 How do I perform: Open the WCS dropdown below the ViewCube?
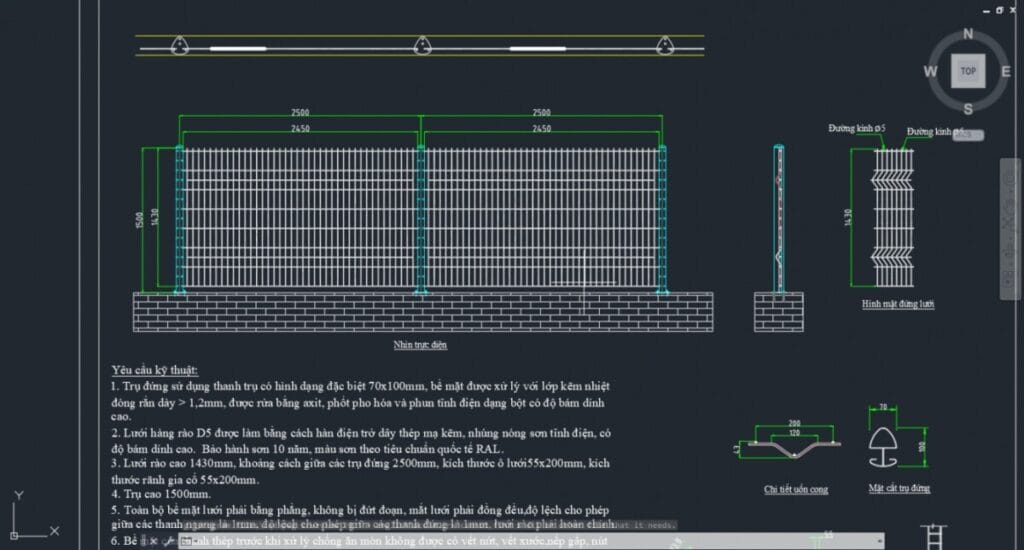point(968,135)
